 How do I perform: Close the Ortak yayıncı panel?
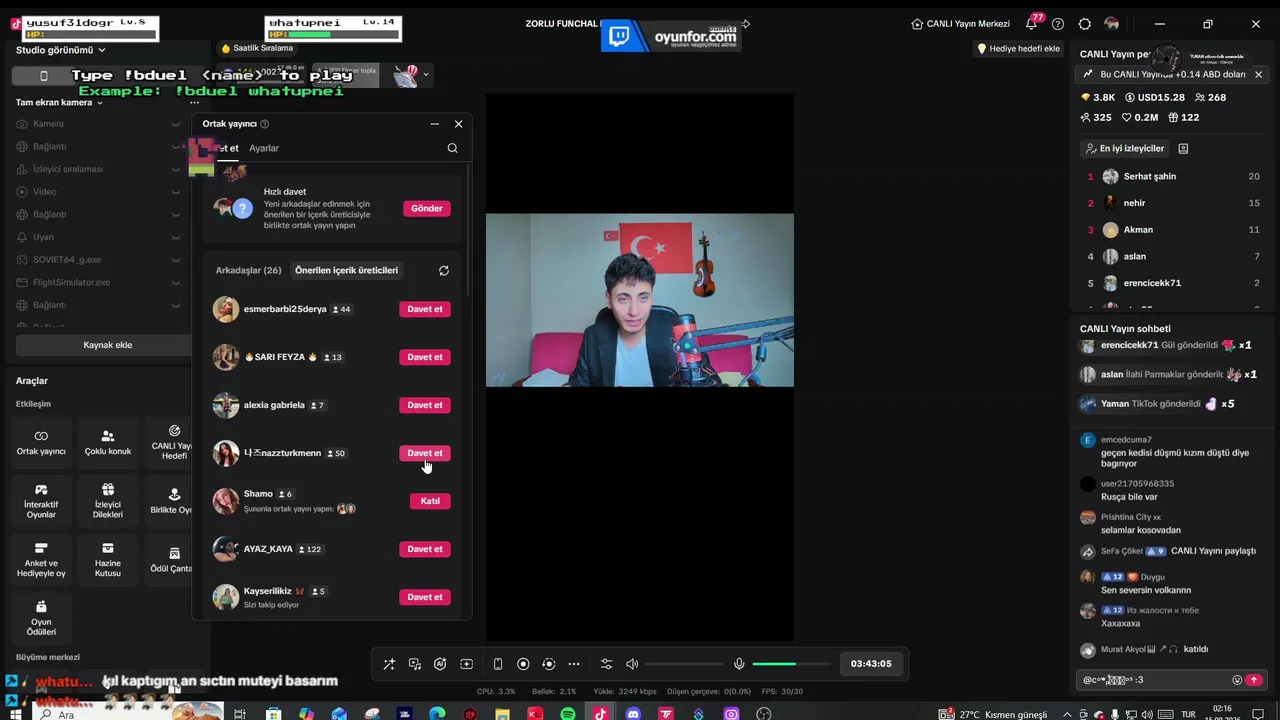459,124
